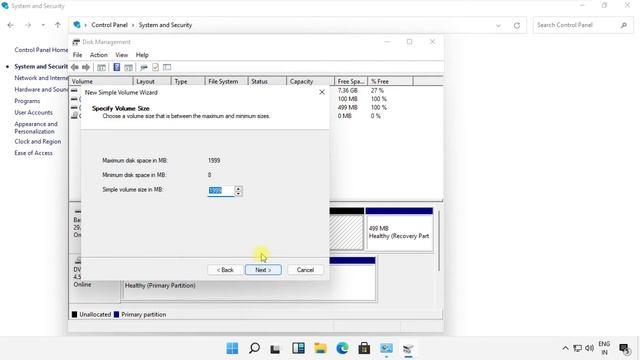This screenshot has width=640, height=360.
Task: Click the Control Panel Forward navigation arrow
Action: pyautogui.click(x=28, y=25)
